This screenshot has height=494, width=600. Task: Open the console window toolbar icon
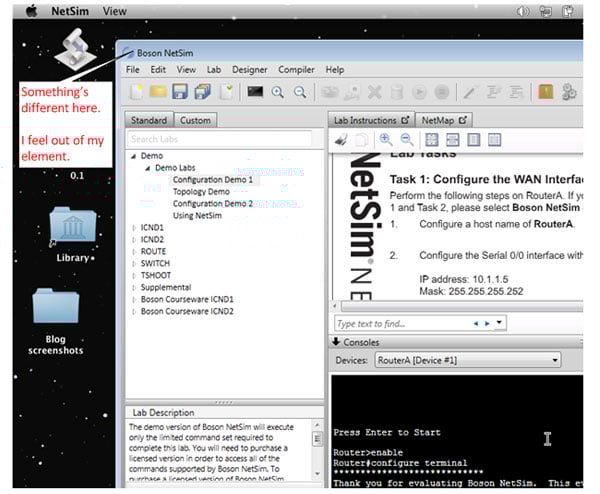pyautogui.click(x=255, y=92)
